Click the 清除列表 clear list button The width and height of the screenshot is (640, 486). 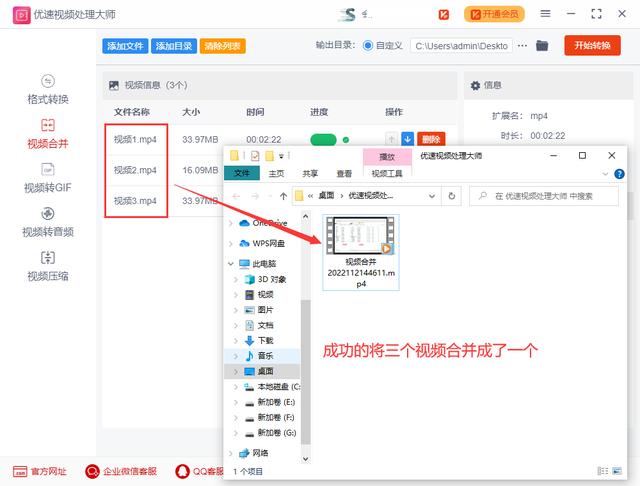point(222,46)
